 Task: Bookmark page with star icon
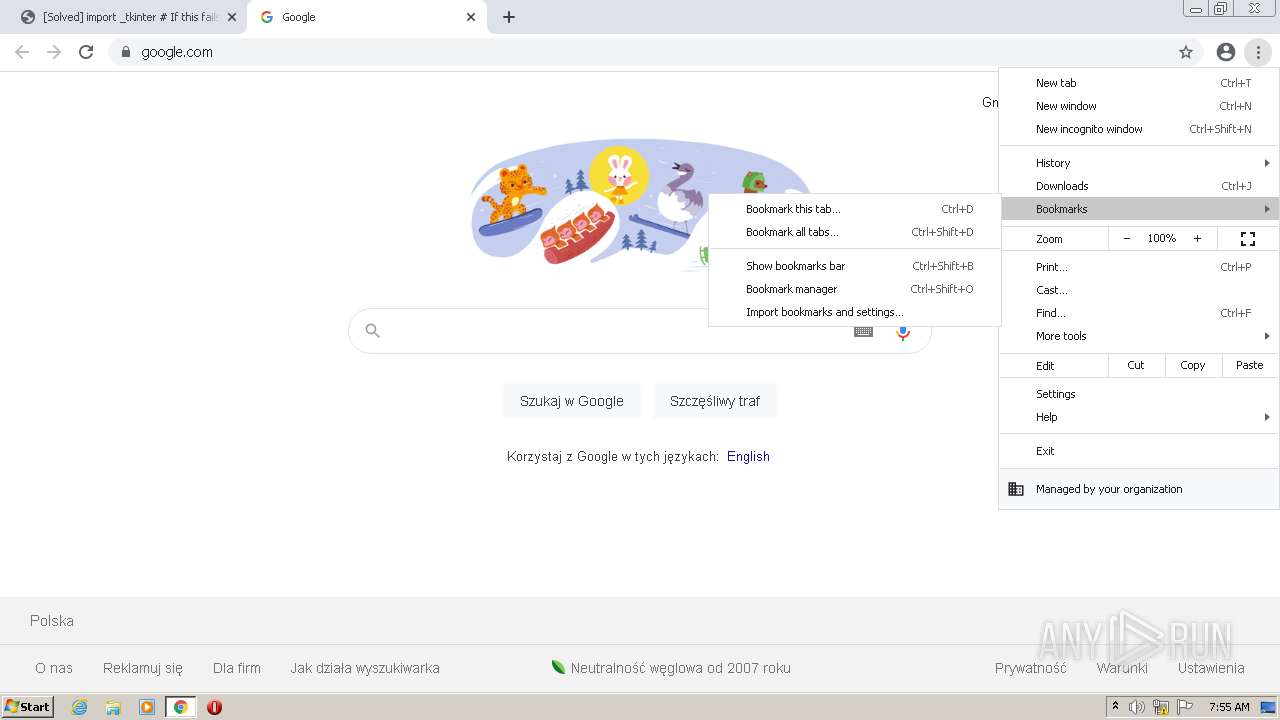(1186, 52)
